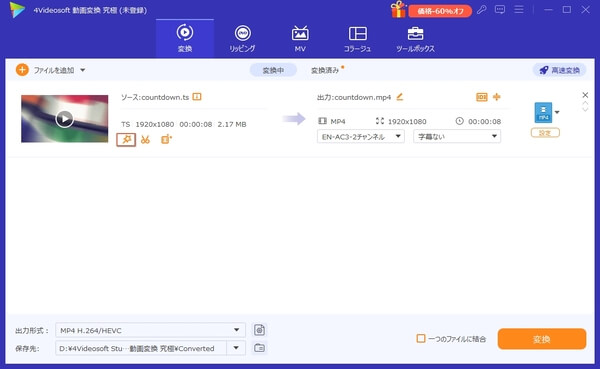Viewport: 600px width, 369px height.
Task: Open EN-AC3-2 channel audio dropdown
Action: (361, 137)
